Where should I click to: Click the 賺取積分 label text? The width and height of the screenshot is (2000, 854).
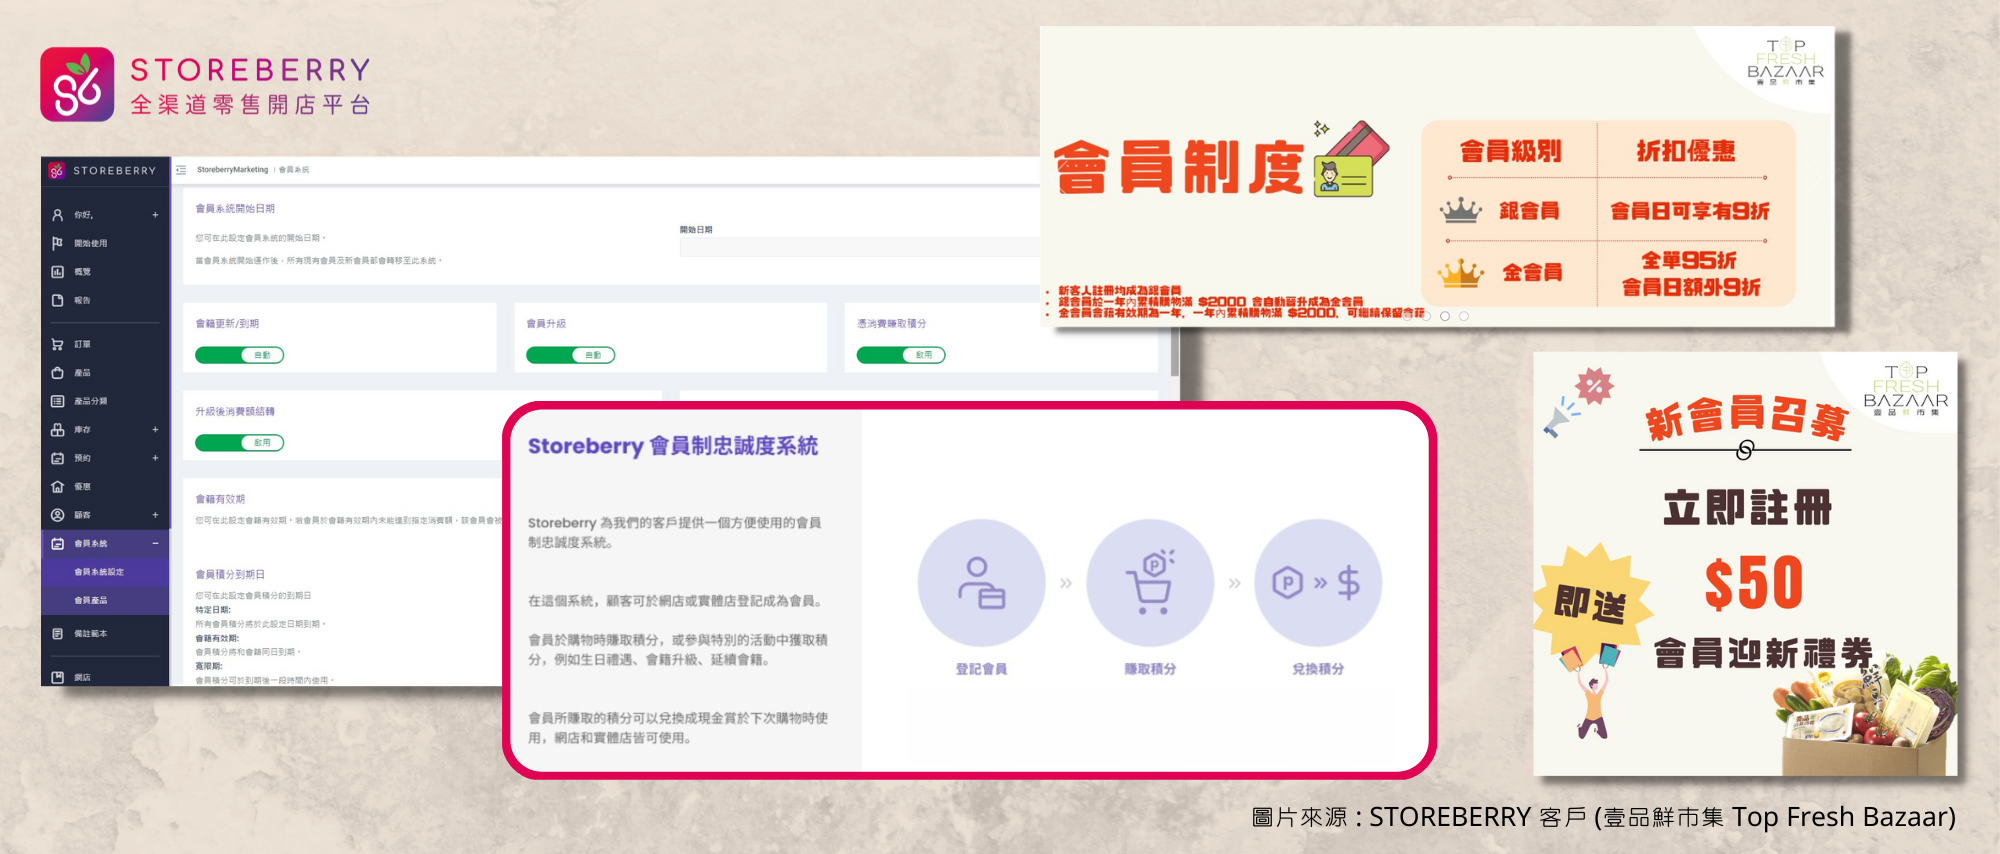pos(1150,669)
